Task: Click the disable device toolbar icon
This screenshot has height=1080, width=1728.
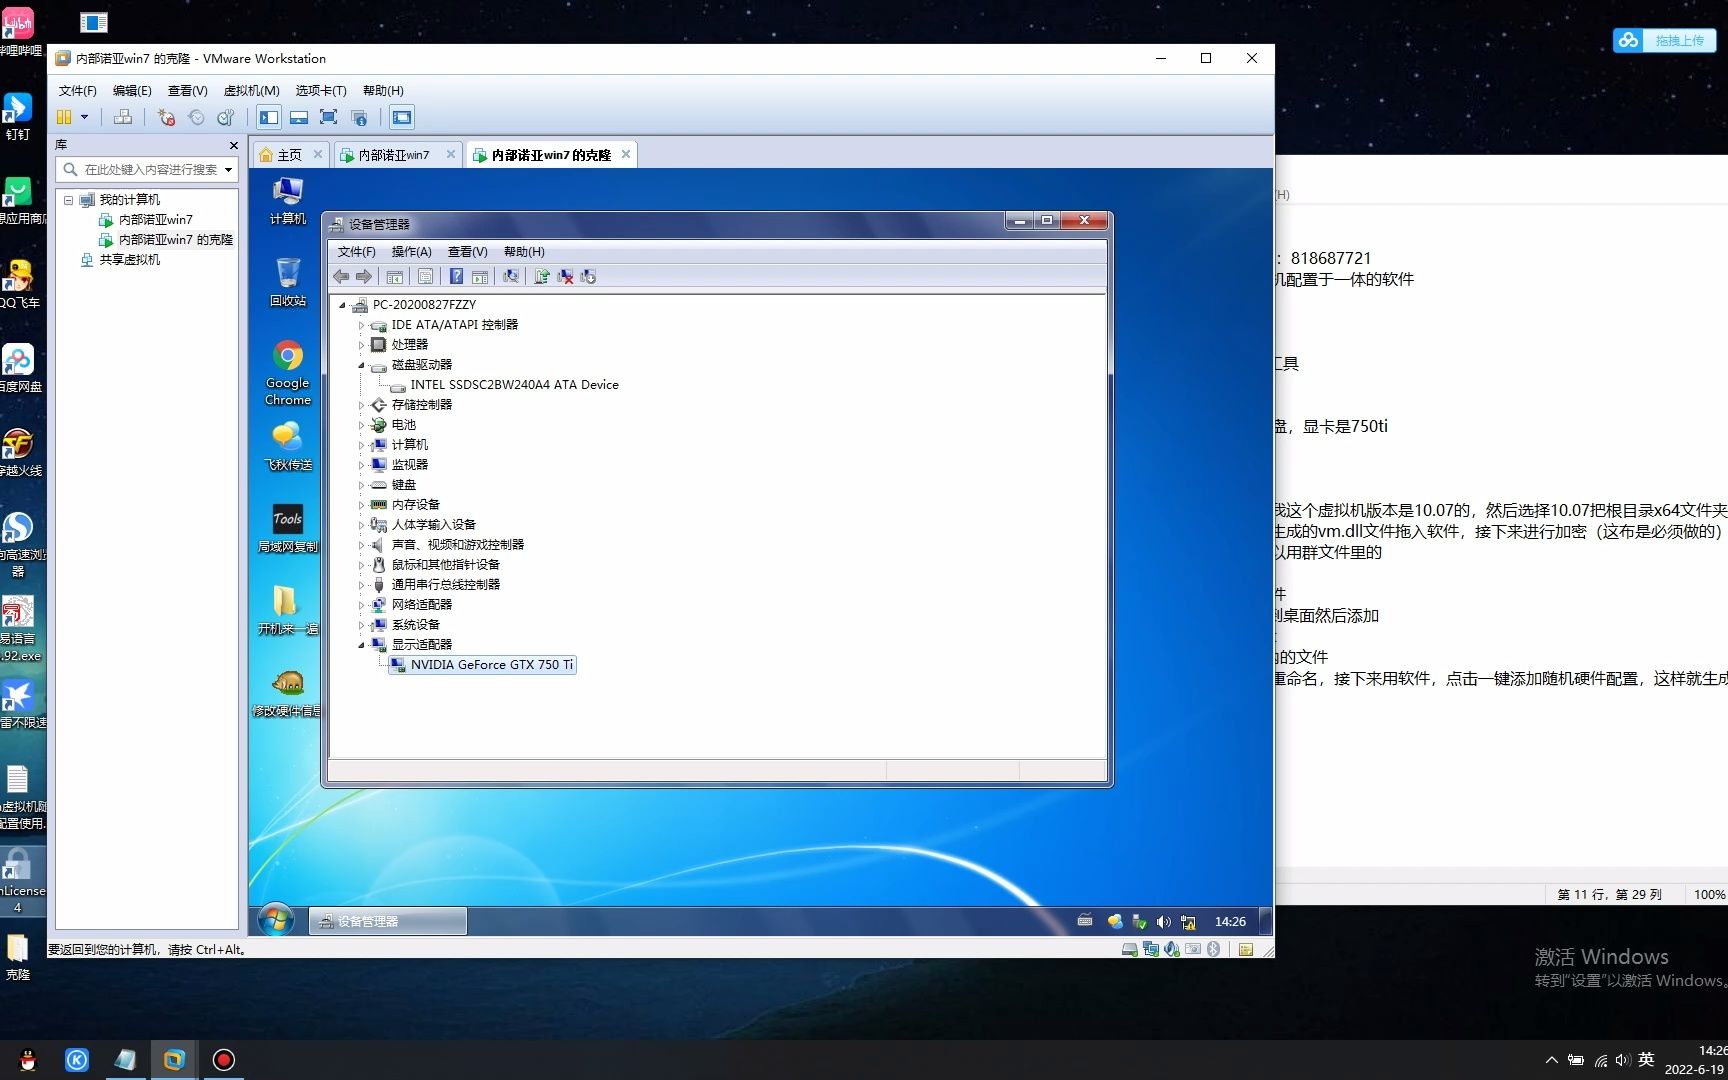Action: point(588,277)
